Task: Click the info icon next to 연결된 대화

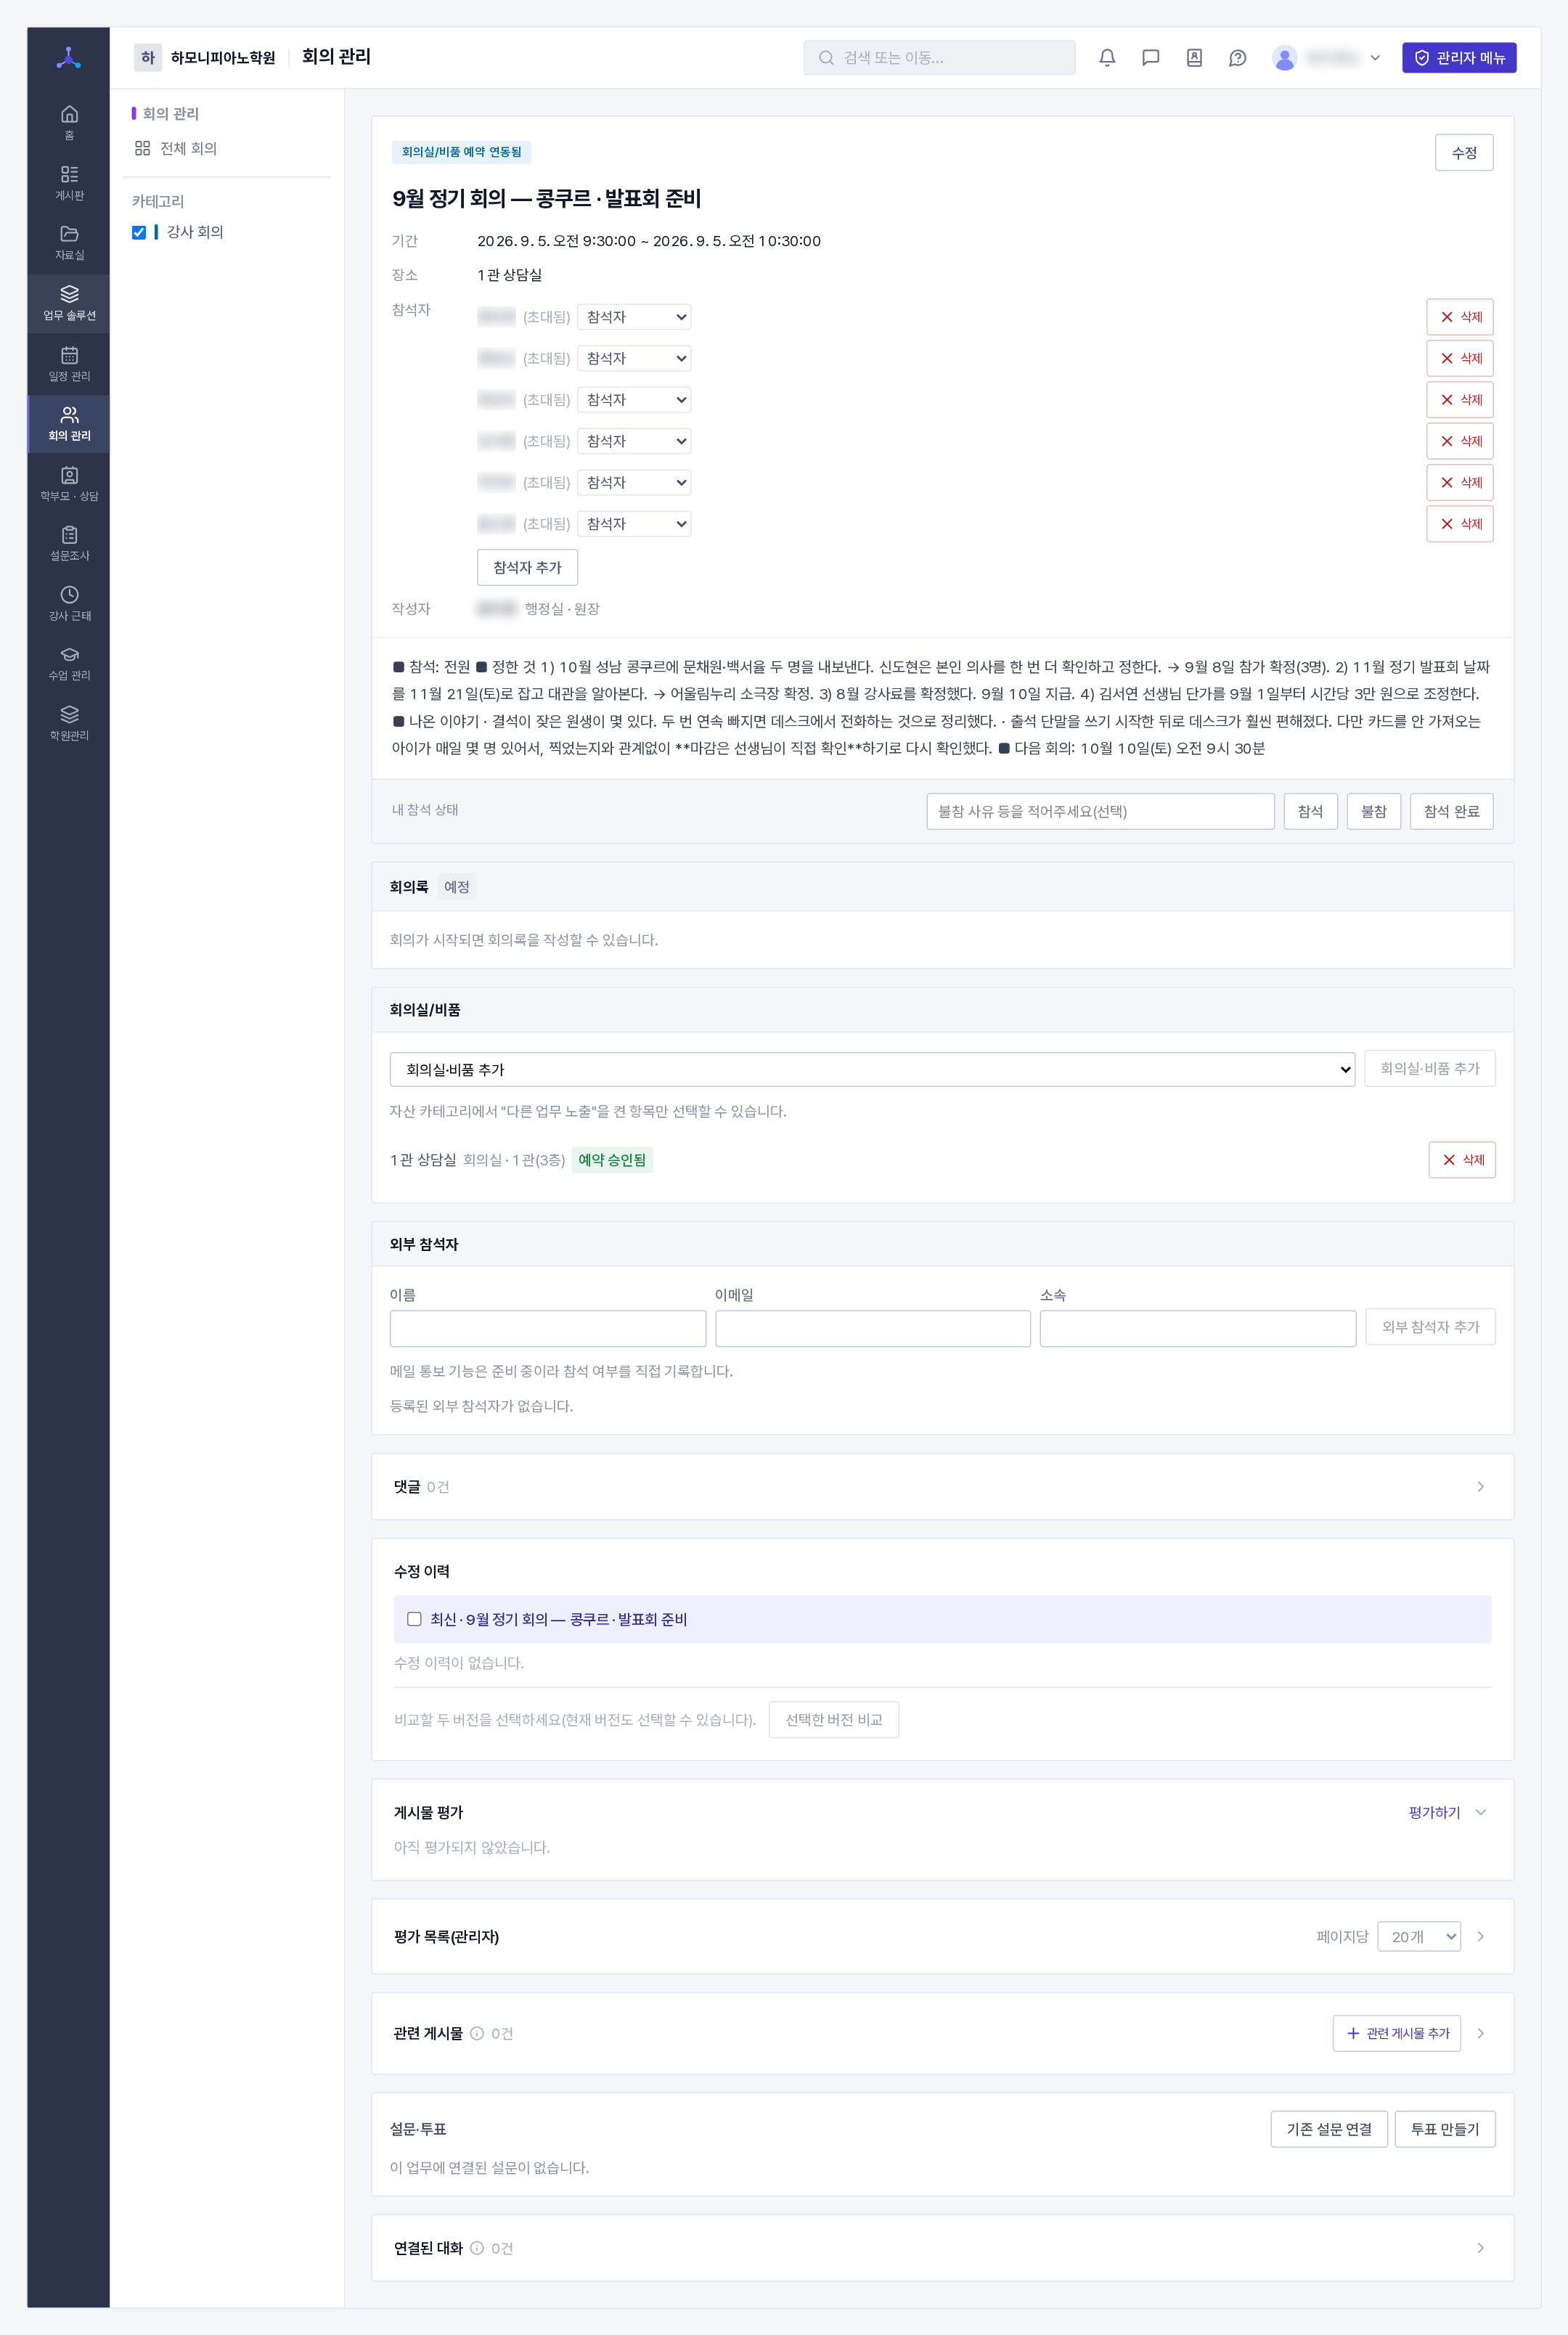Action: coord(477,2248)
